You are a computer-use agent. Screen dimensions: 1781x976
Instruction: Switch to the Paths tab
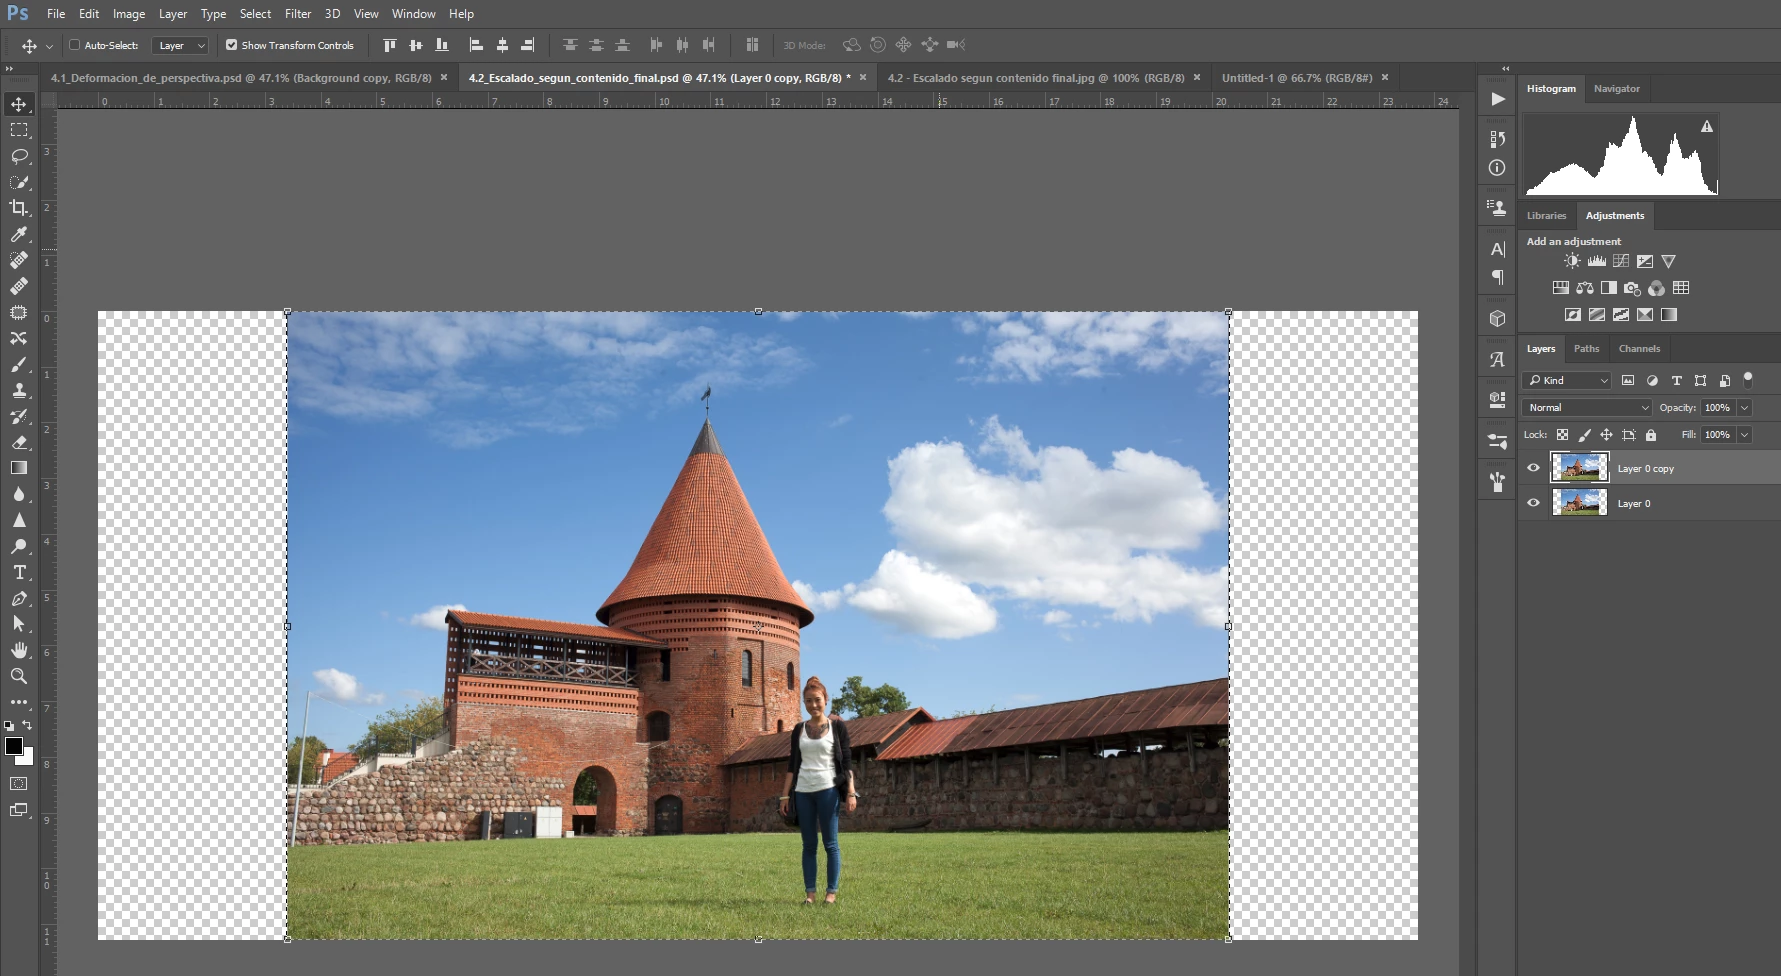1586,349
